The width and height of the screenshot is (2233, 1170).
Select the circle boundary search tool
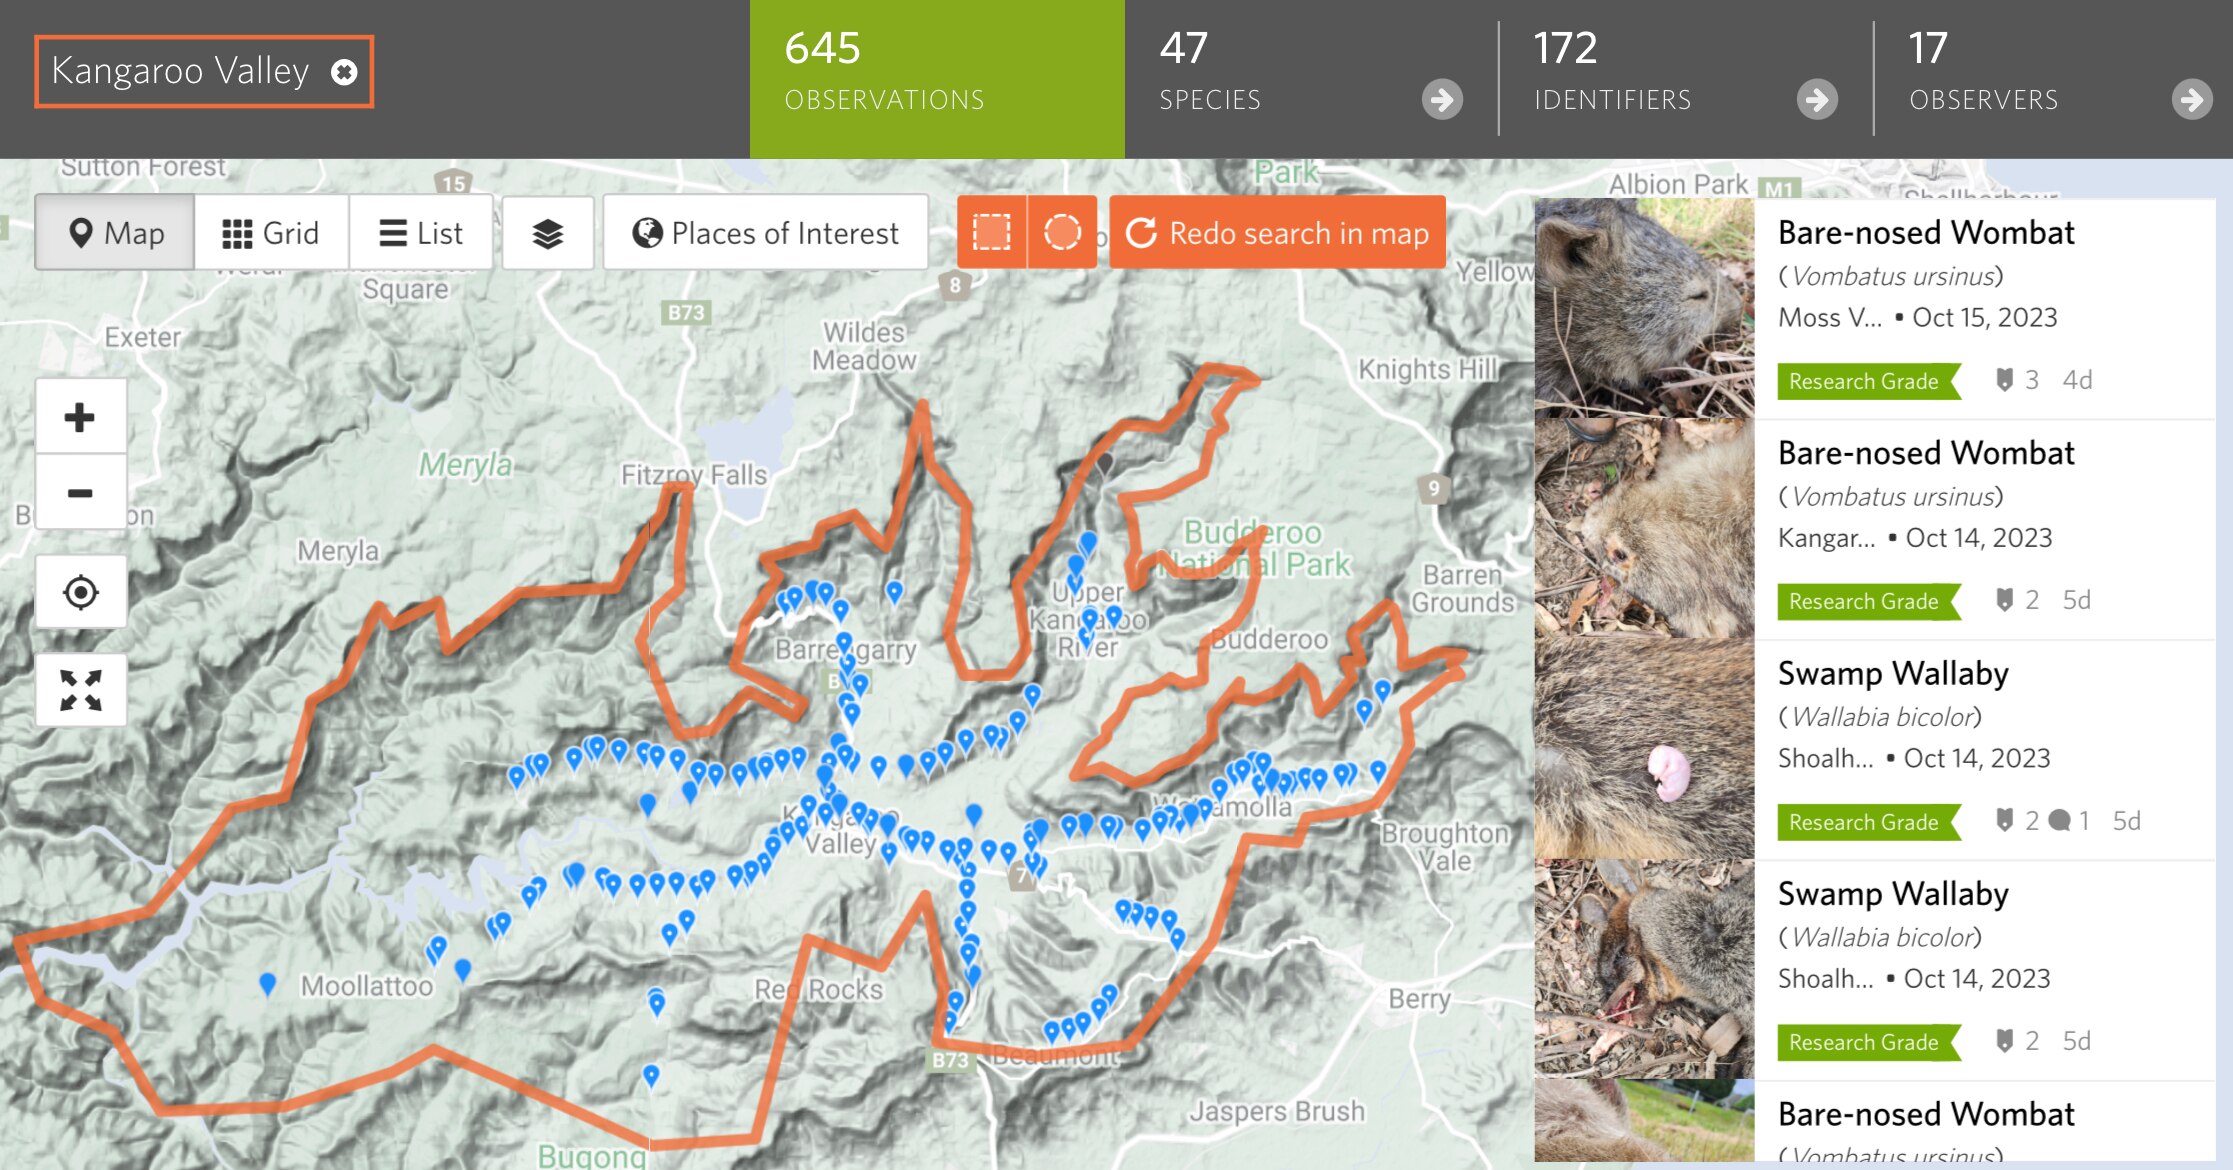1062,233
